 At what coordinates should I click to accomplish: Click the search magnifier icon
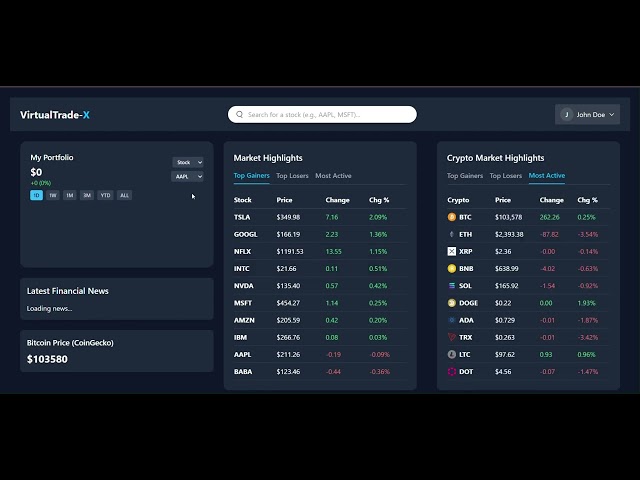[240, 115]
